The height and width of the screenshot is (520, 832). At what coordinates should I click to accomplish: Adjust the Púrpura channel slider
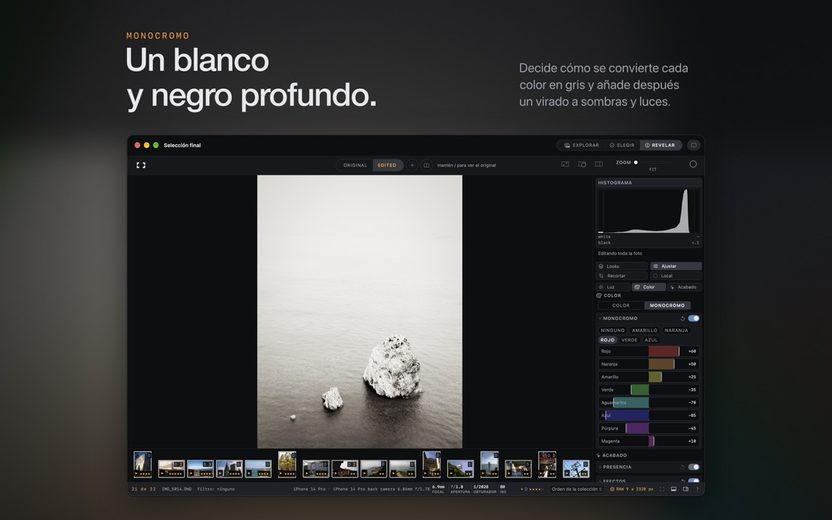click(648, 428)
